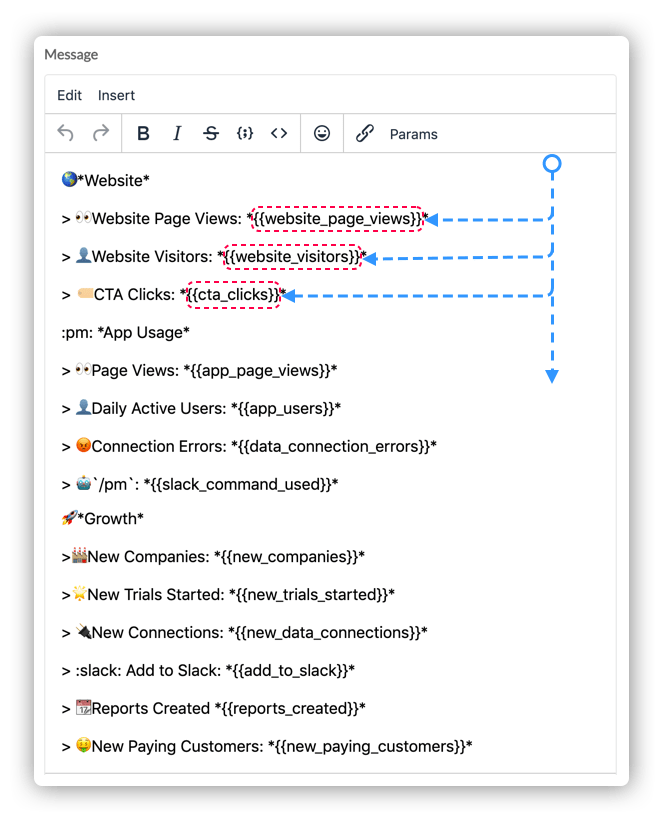This screenshot has height=827, width=662.
Task: Click the *Growth* heading line
Action: click(103, 519)
